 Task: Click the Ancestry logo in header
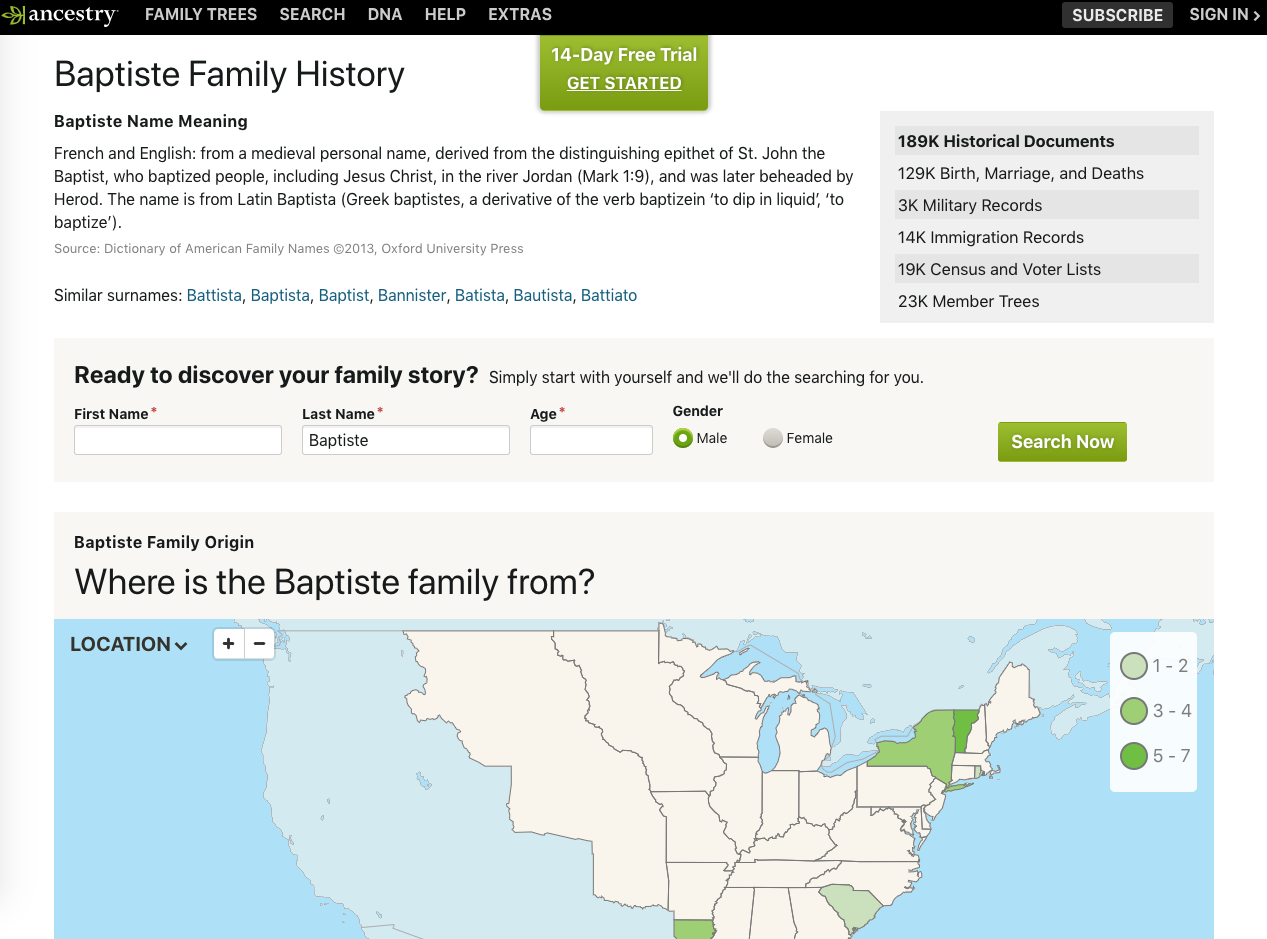click(60, 15)
